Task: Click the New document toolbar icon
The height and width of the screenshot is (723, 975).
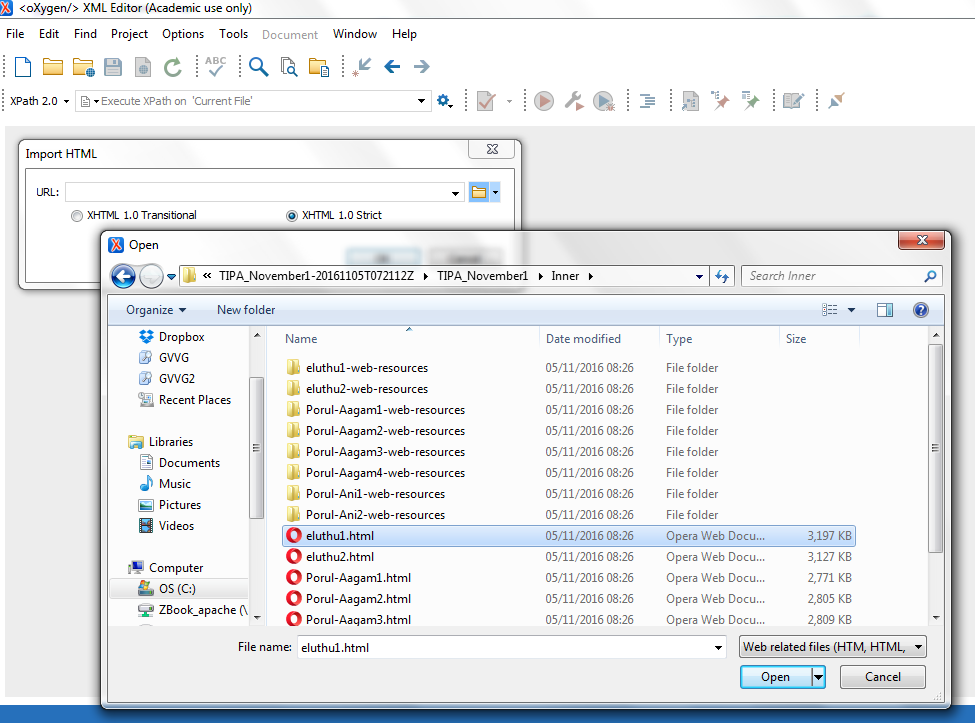Action: 23,67
